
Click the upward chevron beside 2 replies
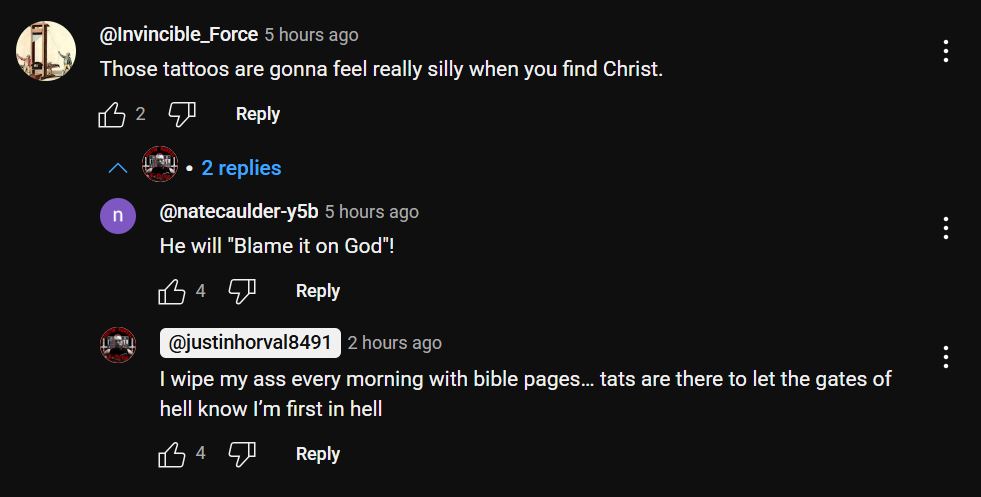pos(118,168)
